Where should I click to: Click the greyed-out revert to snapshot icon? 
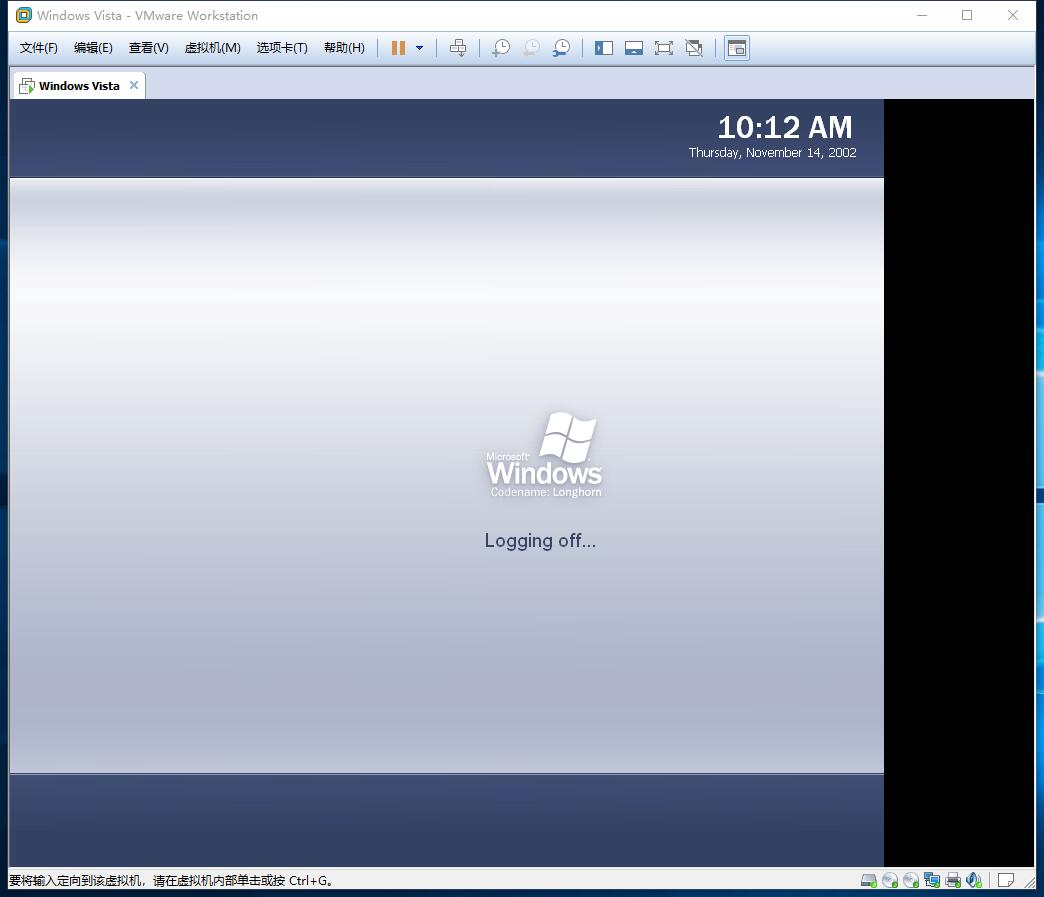531,48
